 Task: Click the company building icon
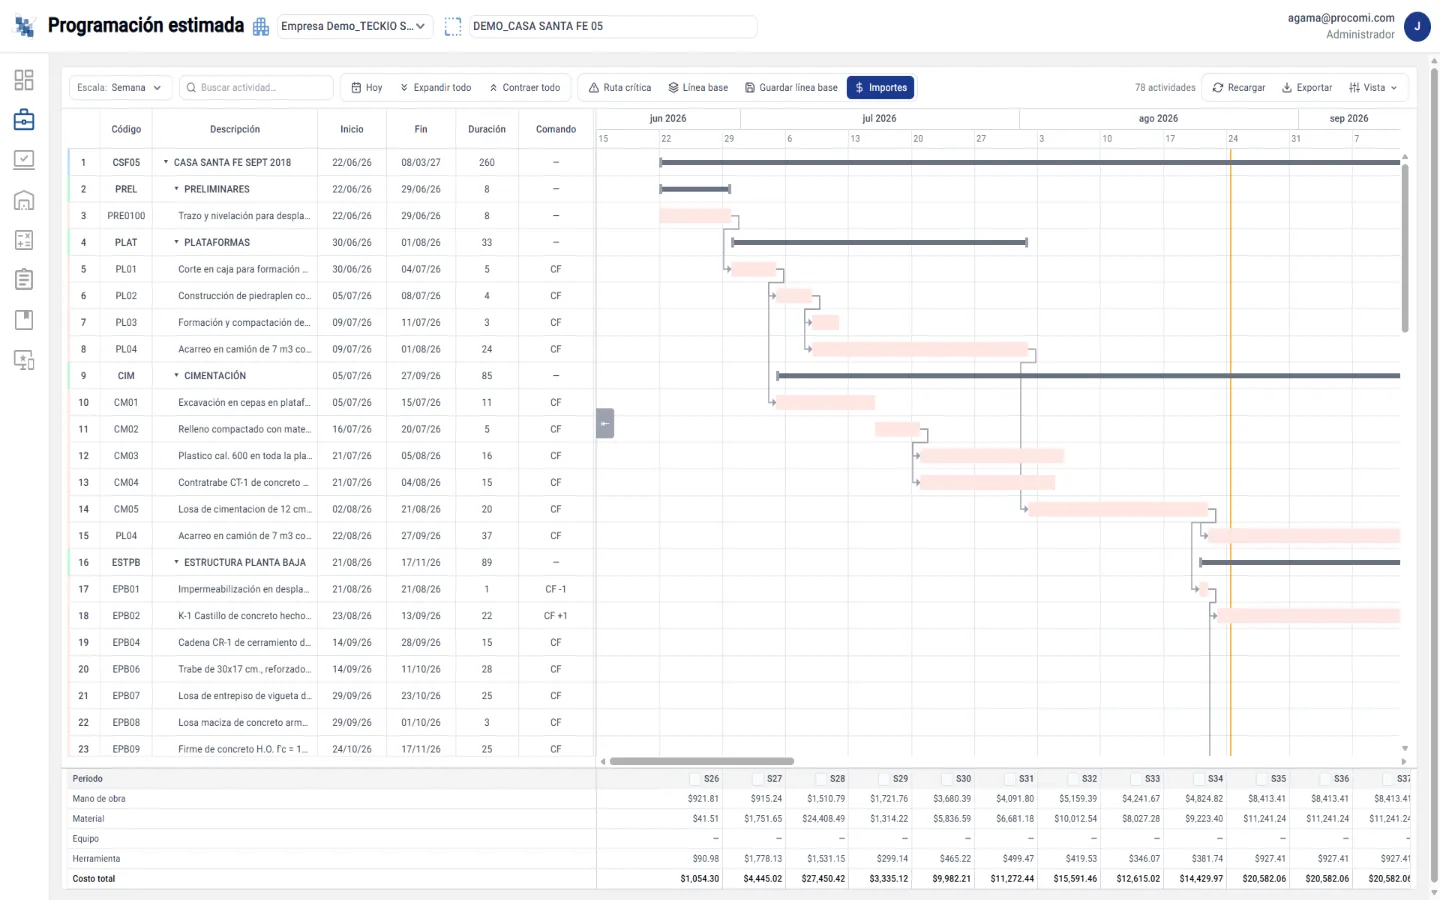tap(261, 27)
